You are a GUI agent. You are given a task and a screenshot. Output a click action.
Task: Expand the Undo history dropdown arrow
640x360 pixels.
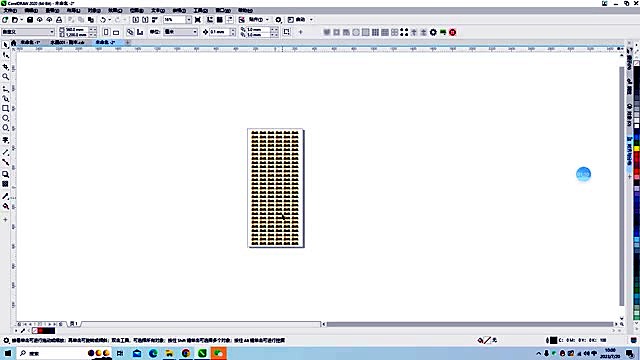tap(109, 20)
